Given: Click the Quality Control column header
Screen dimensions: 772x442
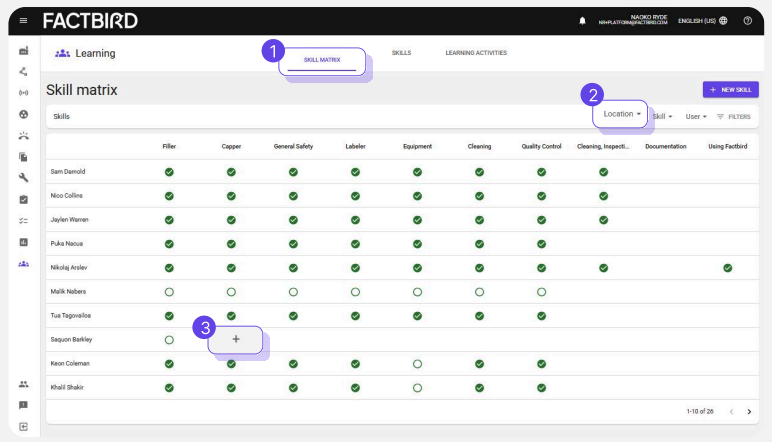Looking at the screenshot, I should tap(542, 146).
